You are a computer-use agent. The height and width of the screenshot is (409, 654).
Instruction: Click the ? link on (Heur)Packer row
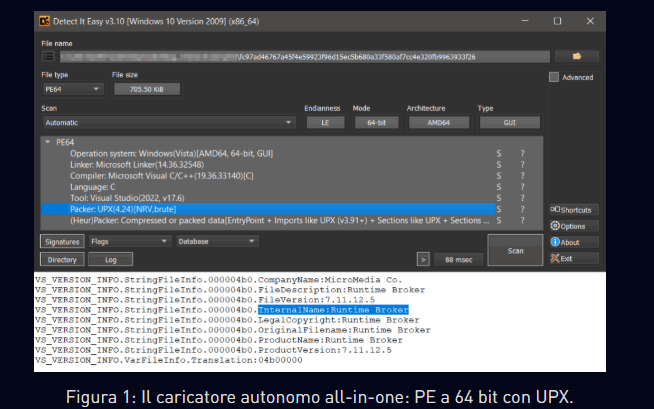[522, 221]
